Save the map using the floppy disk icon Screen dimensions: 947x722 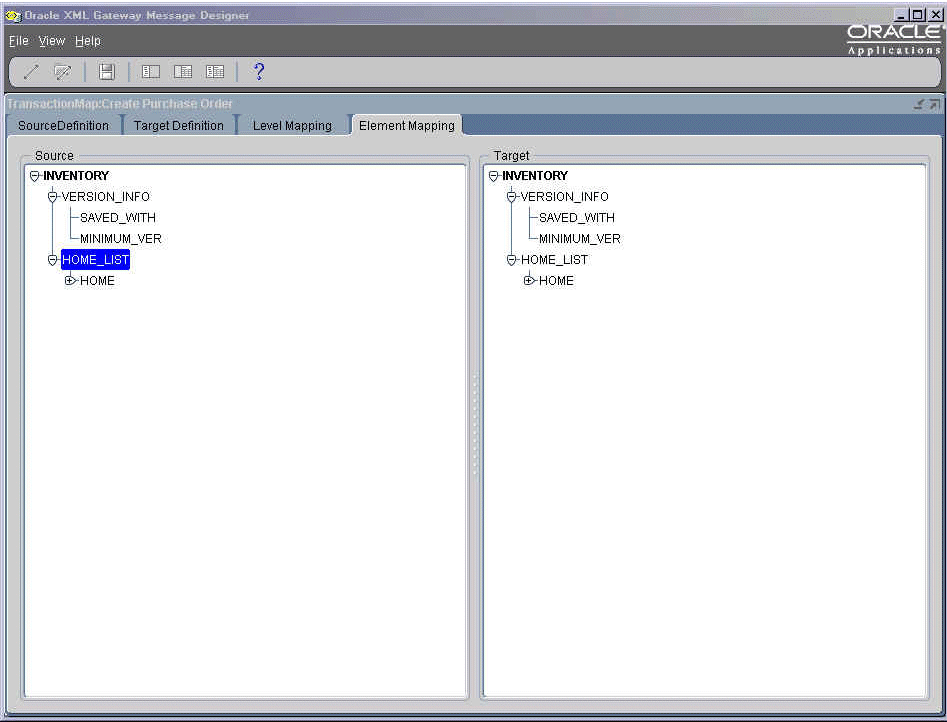click(107, 72)
